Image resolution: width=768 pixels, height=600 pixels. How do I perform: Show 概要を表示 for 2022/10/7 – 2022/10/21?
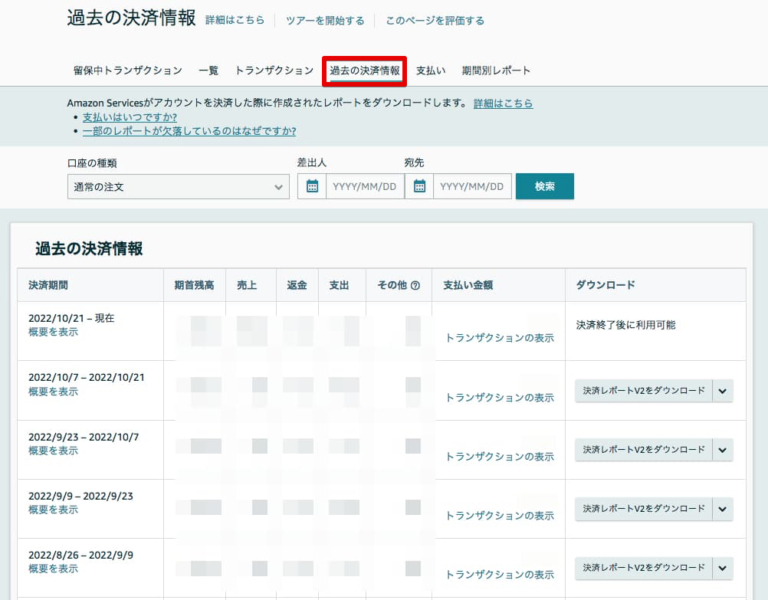[53, 391]
